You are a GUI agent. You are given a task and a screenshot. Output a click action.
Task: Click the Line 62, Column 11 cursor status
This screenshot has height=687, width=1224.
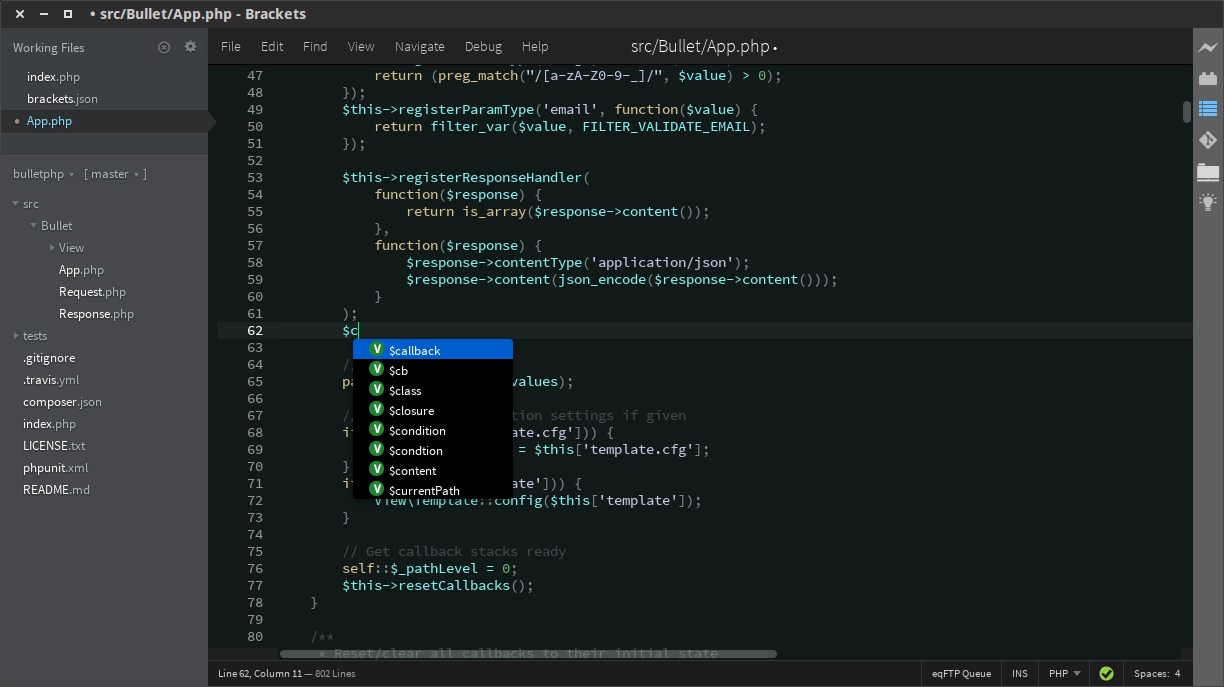(x=264, y=674)
